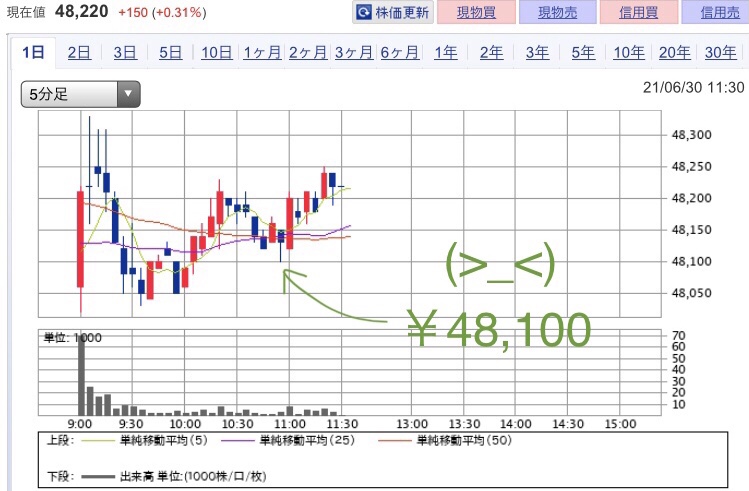Click the 48,300 price axis label

(692, 135)
